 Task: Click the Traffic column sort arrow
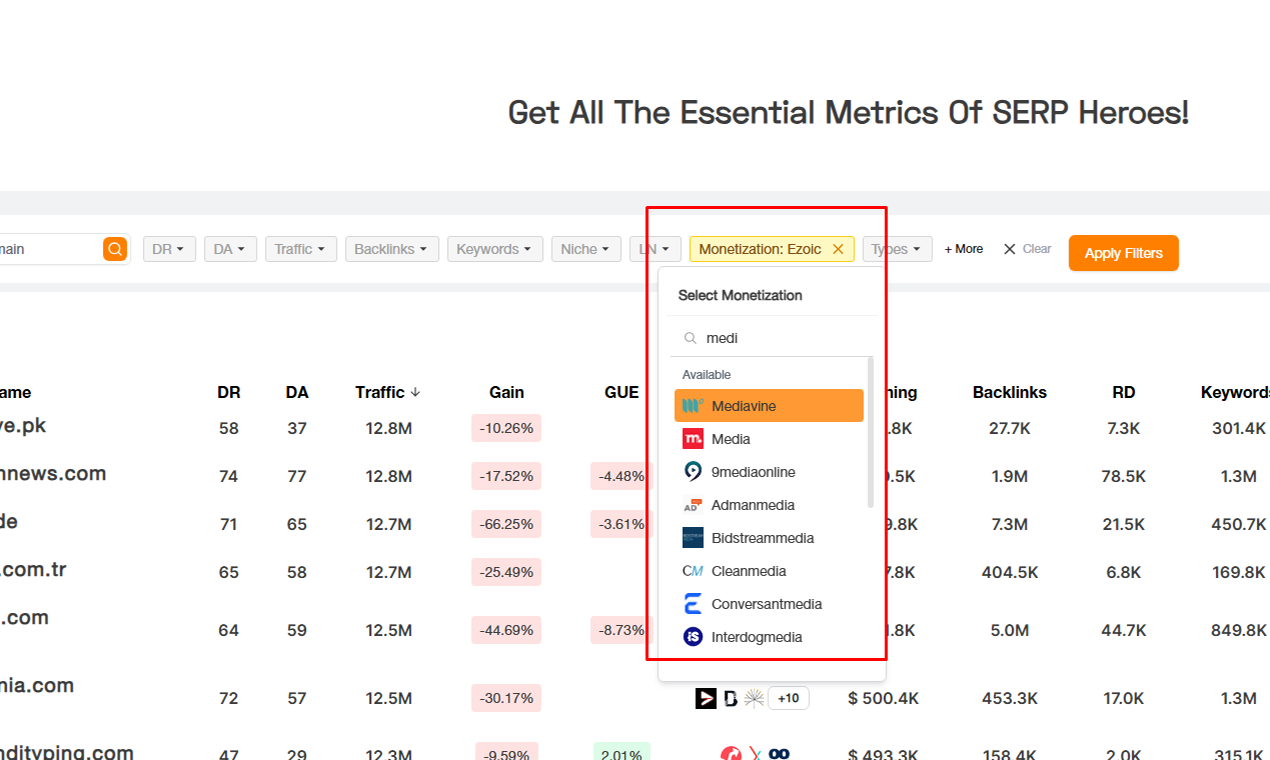click(415, 392)
